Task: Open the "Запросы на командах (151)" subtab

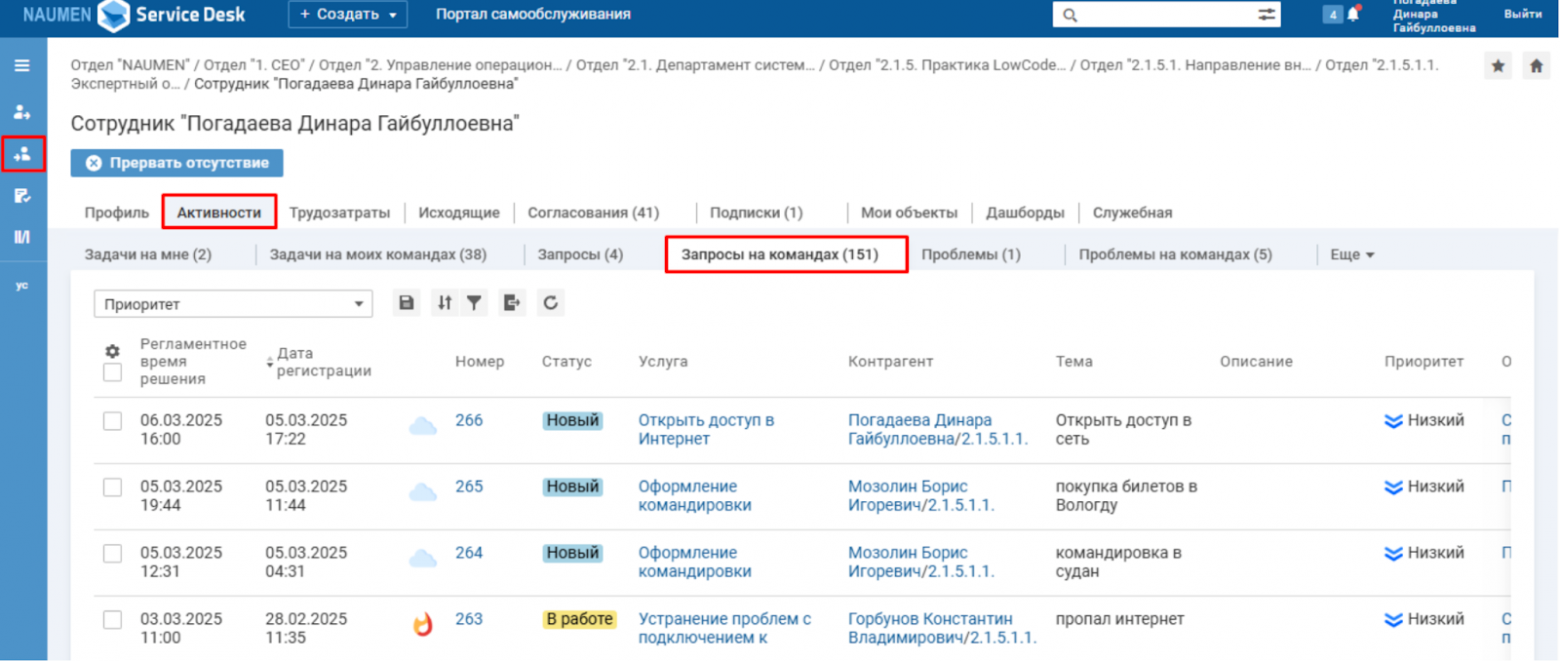Action: click(x=780, y=255)
